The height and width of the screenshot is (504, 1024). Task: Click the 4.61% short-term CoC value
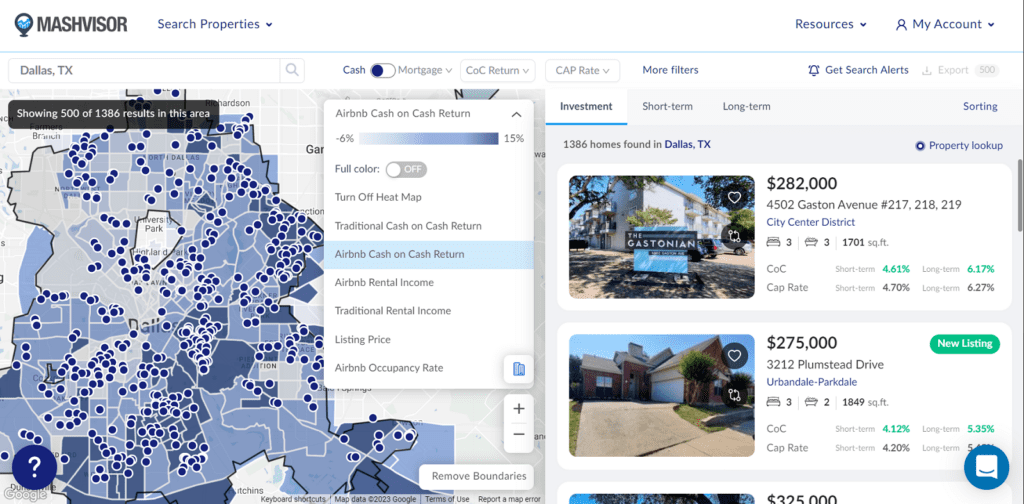click(x=896, y=269)
